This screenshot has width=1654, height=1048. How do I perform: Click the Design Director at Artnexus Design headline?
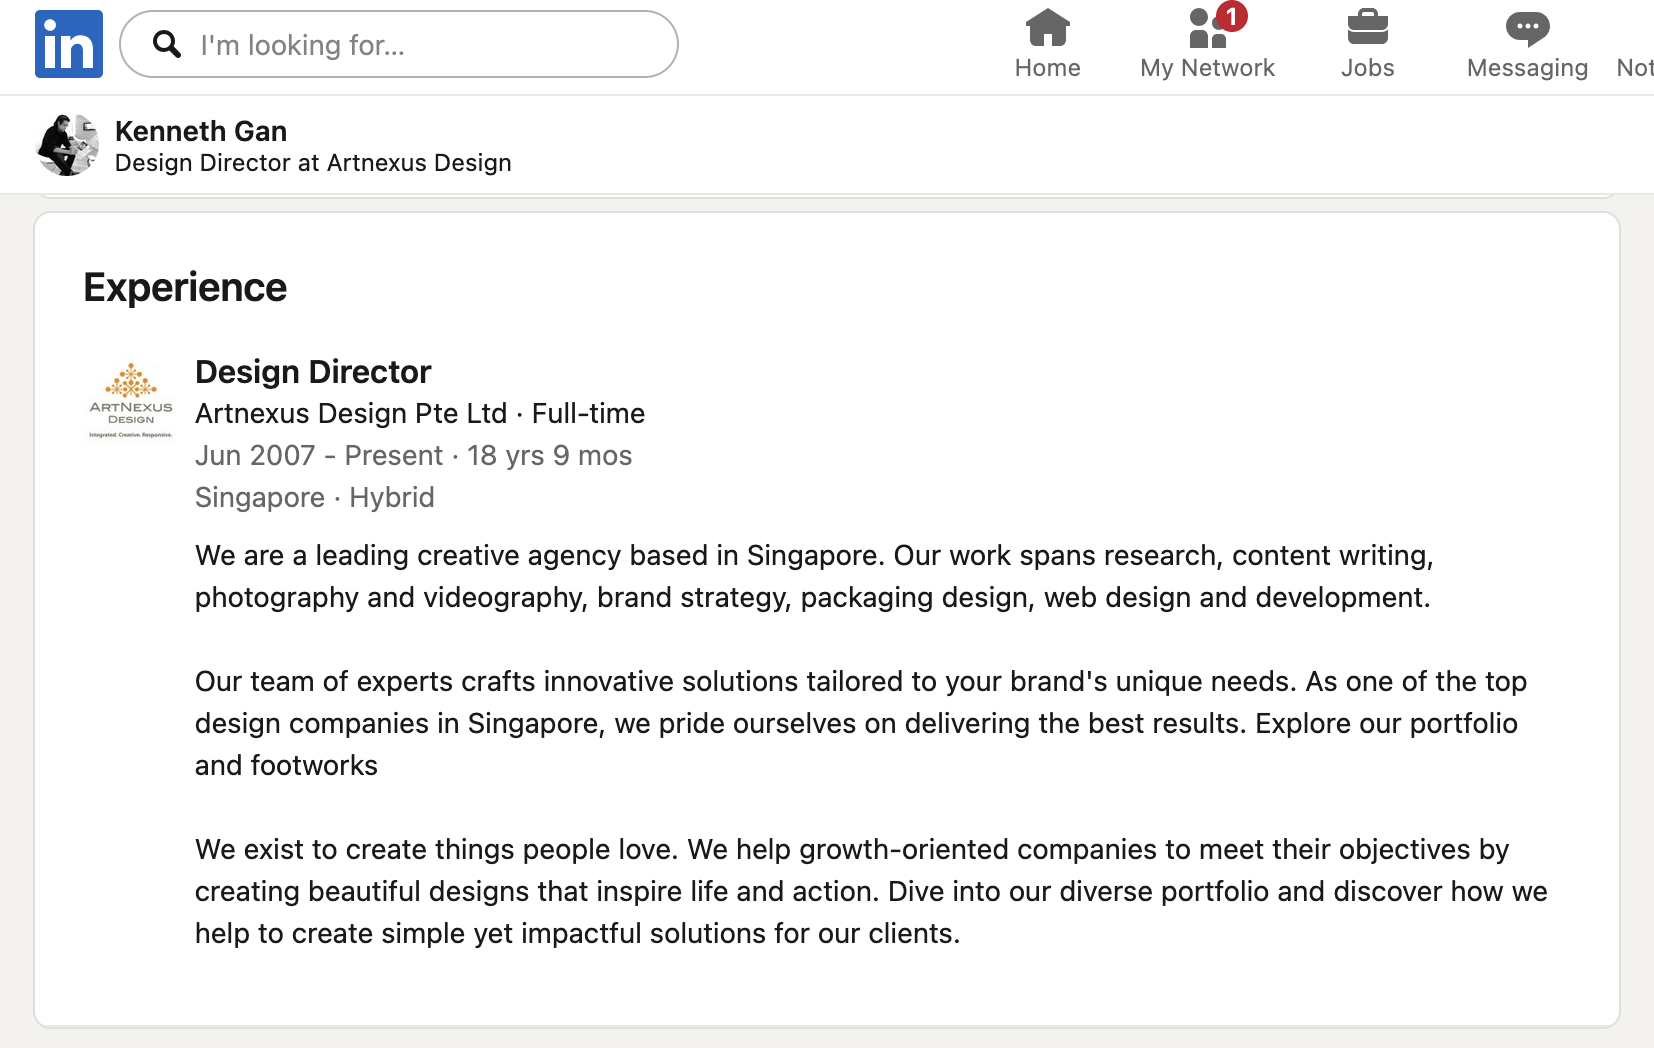[313, 162]
